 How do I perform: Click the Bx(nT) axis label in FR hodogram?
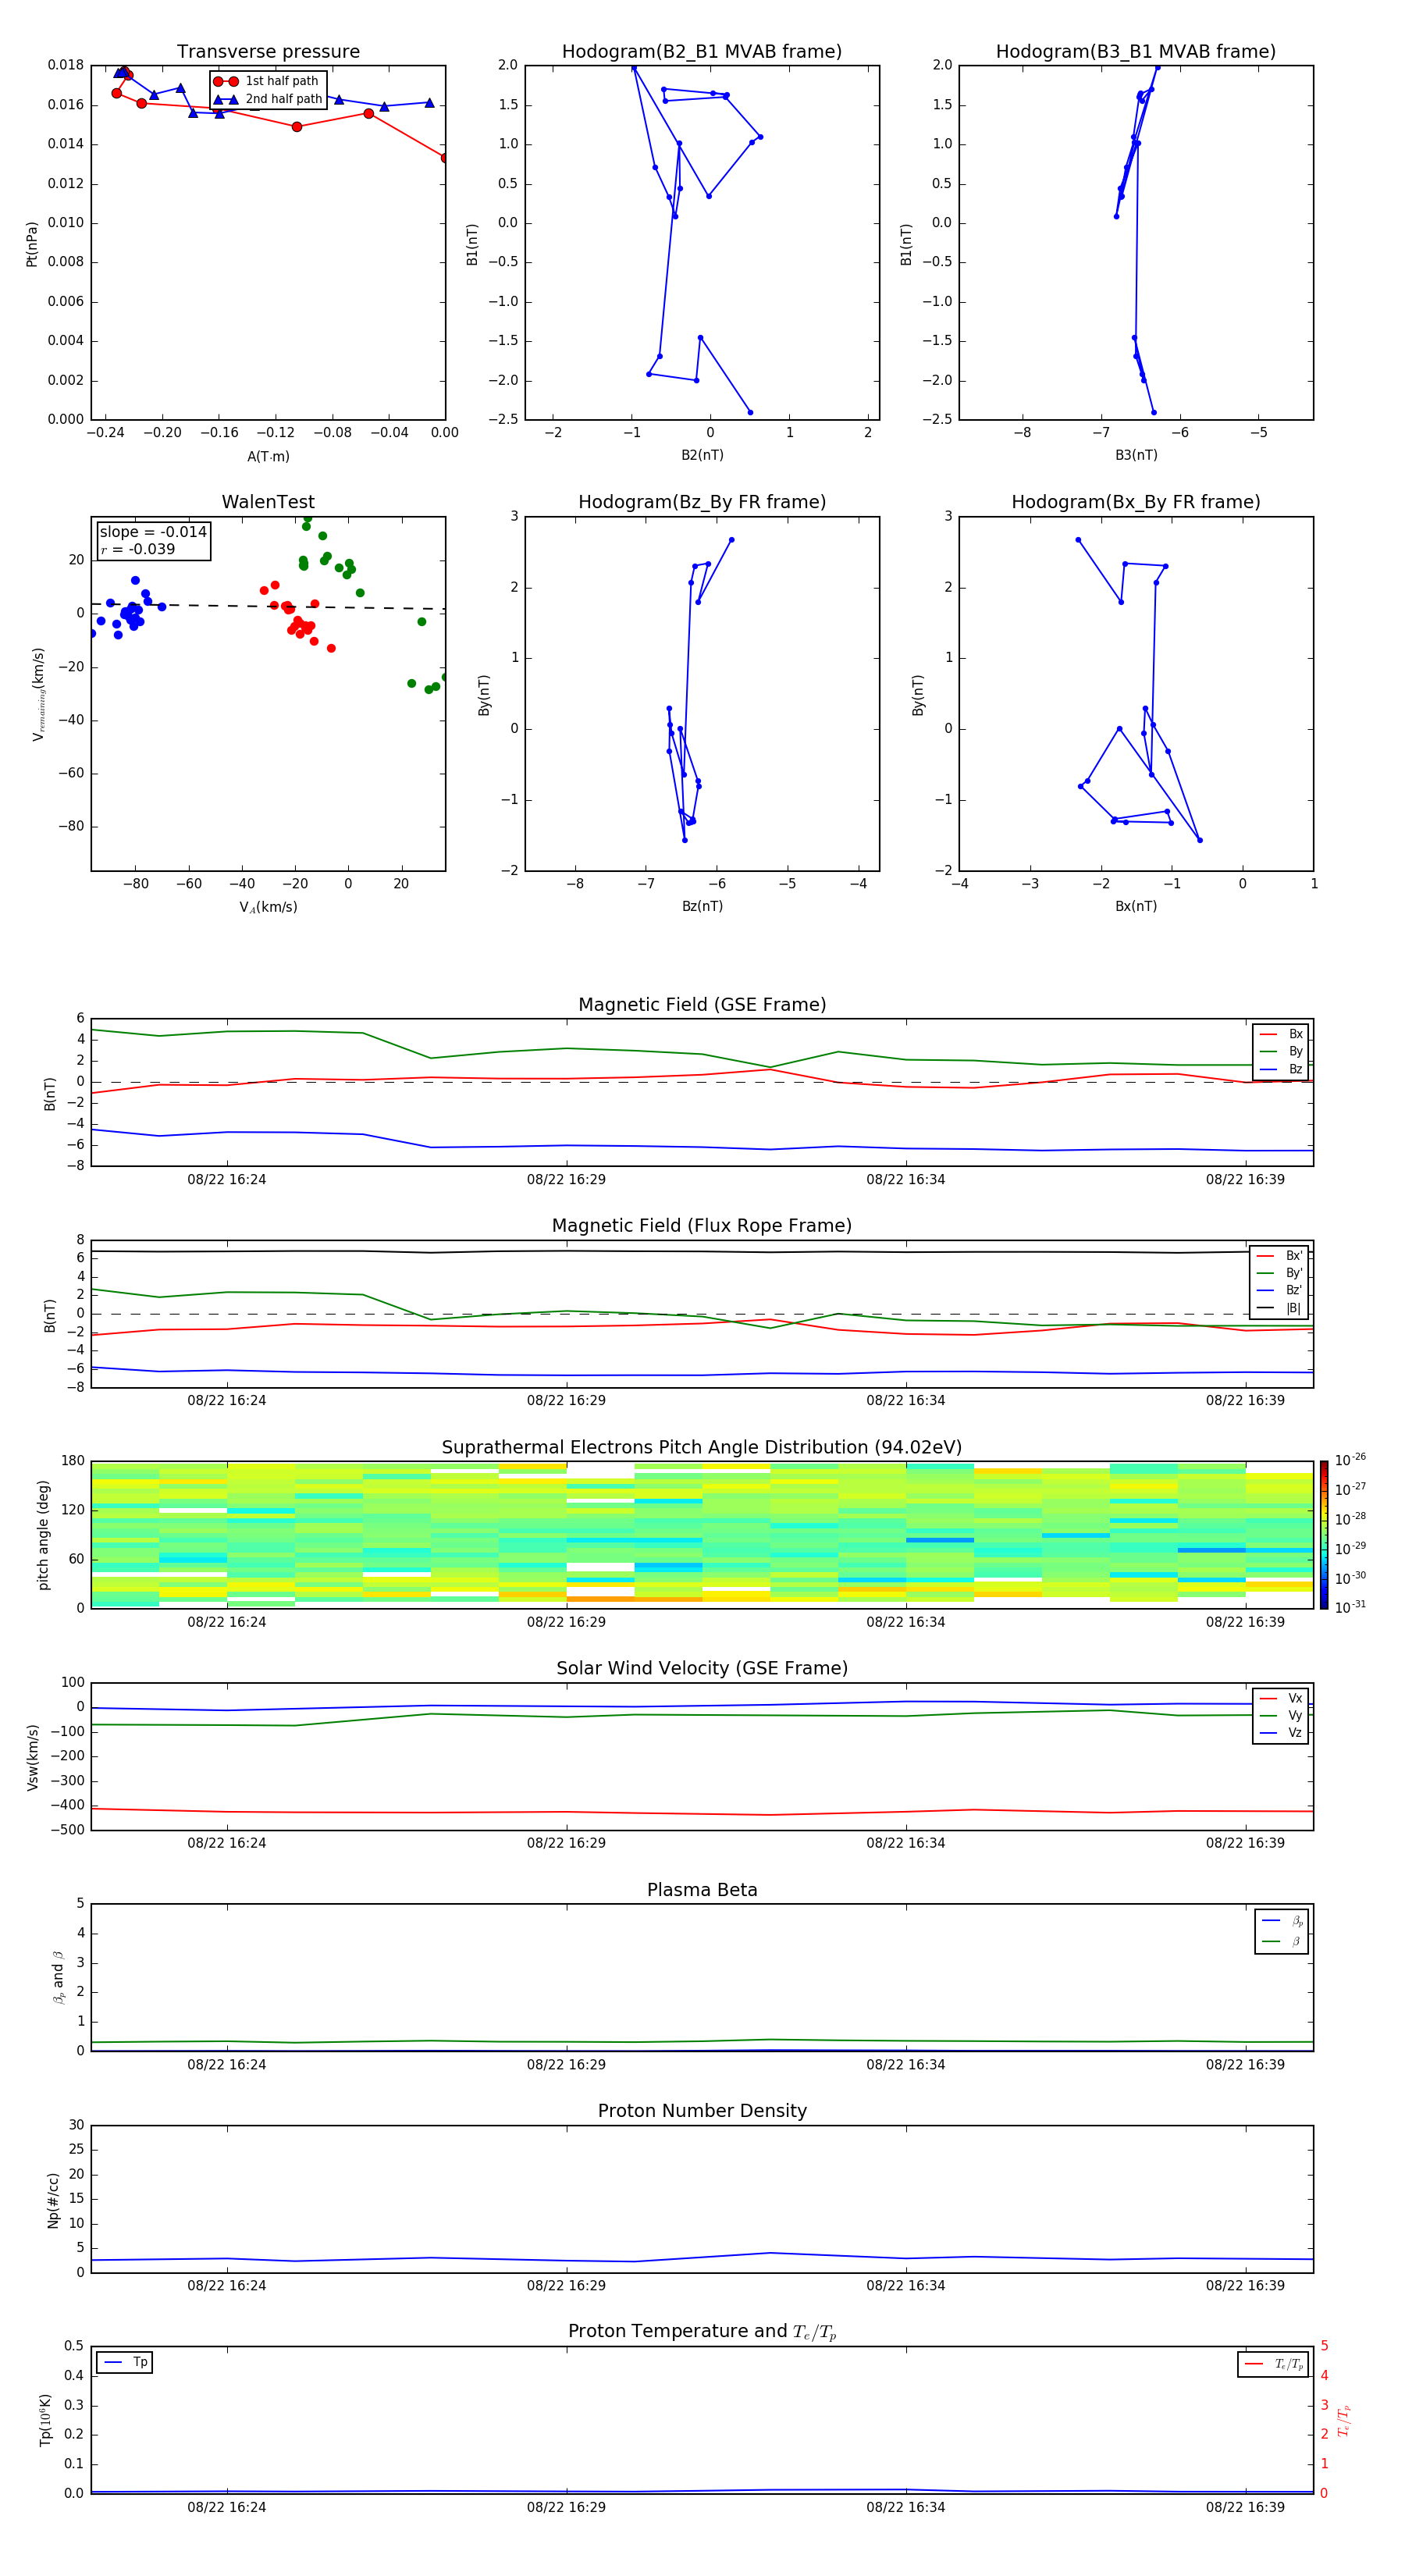(1136, 906)
